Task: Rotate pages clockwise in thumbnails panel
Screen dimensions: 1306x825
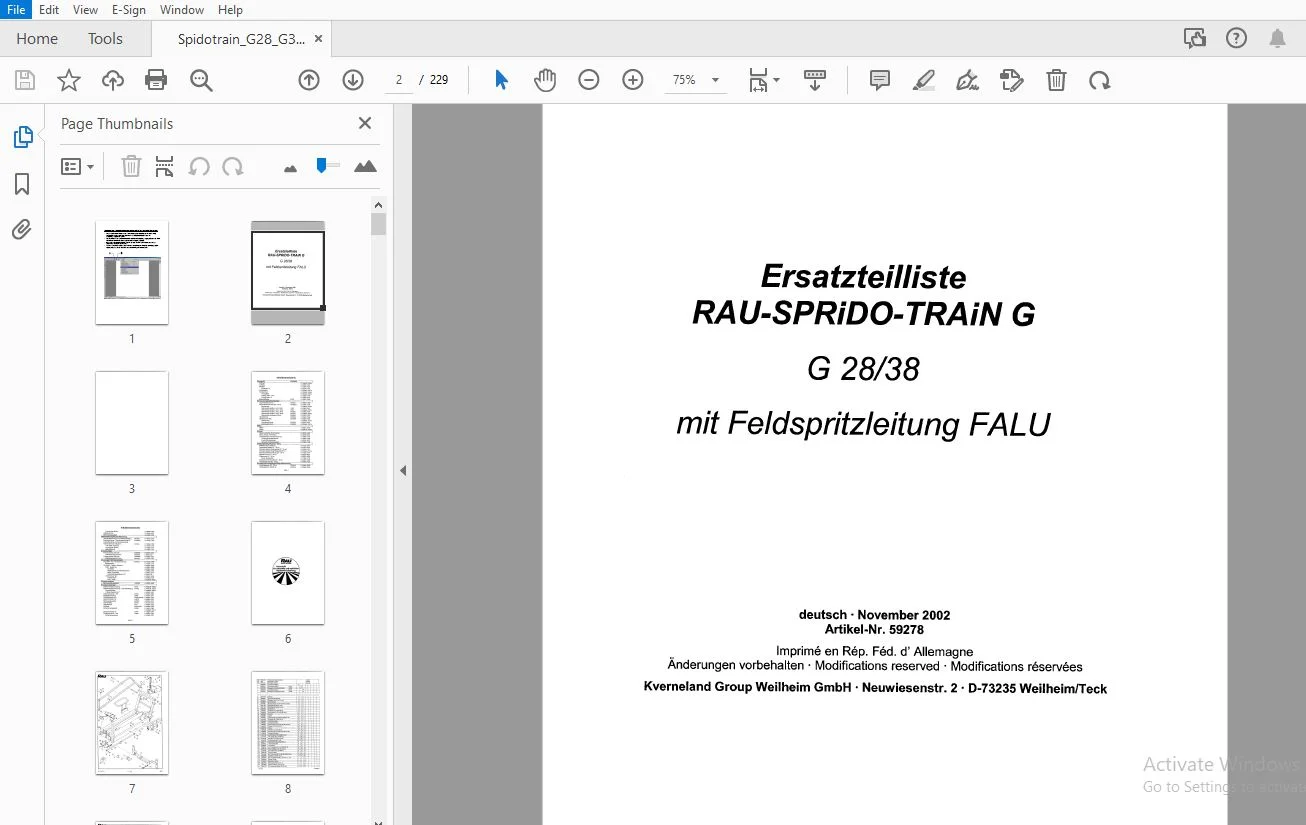Action: click(x=233, y=167)
